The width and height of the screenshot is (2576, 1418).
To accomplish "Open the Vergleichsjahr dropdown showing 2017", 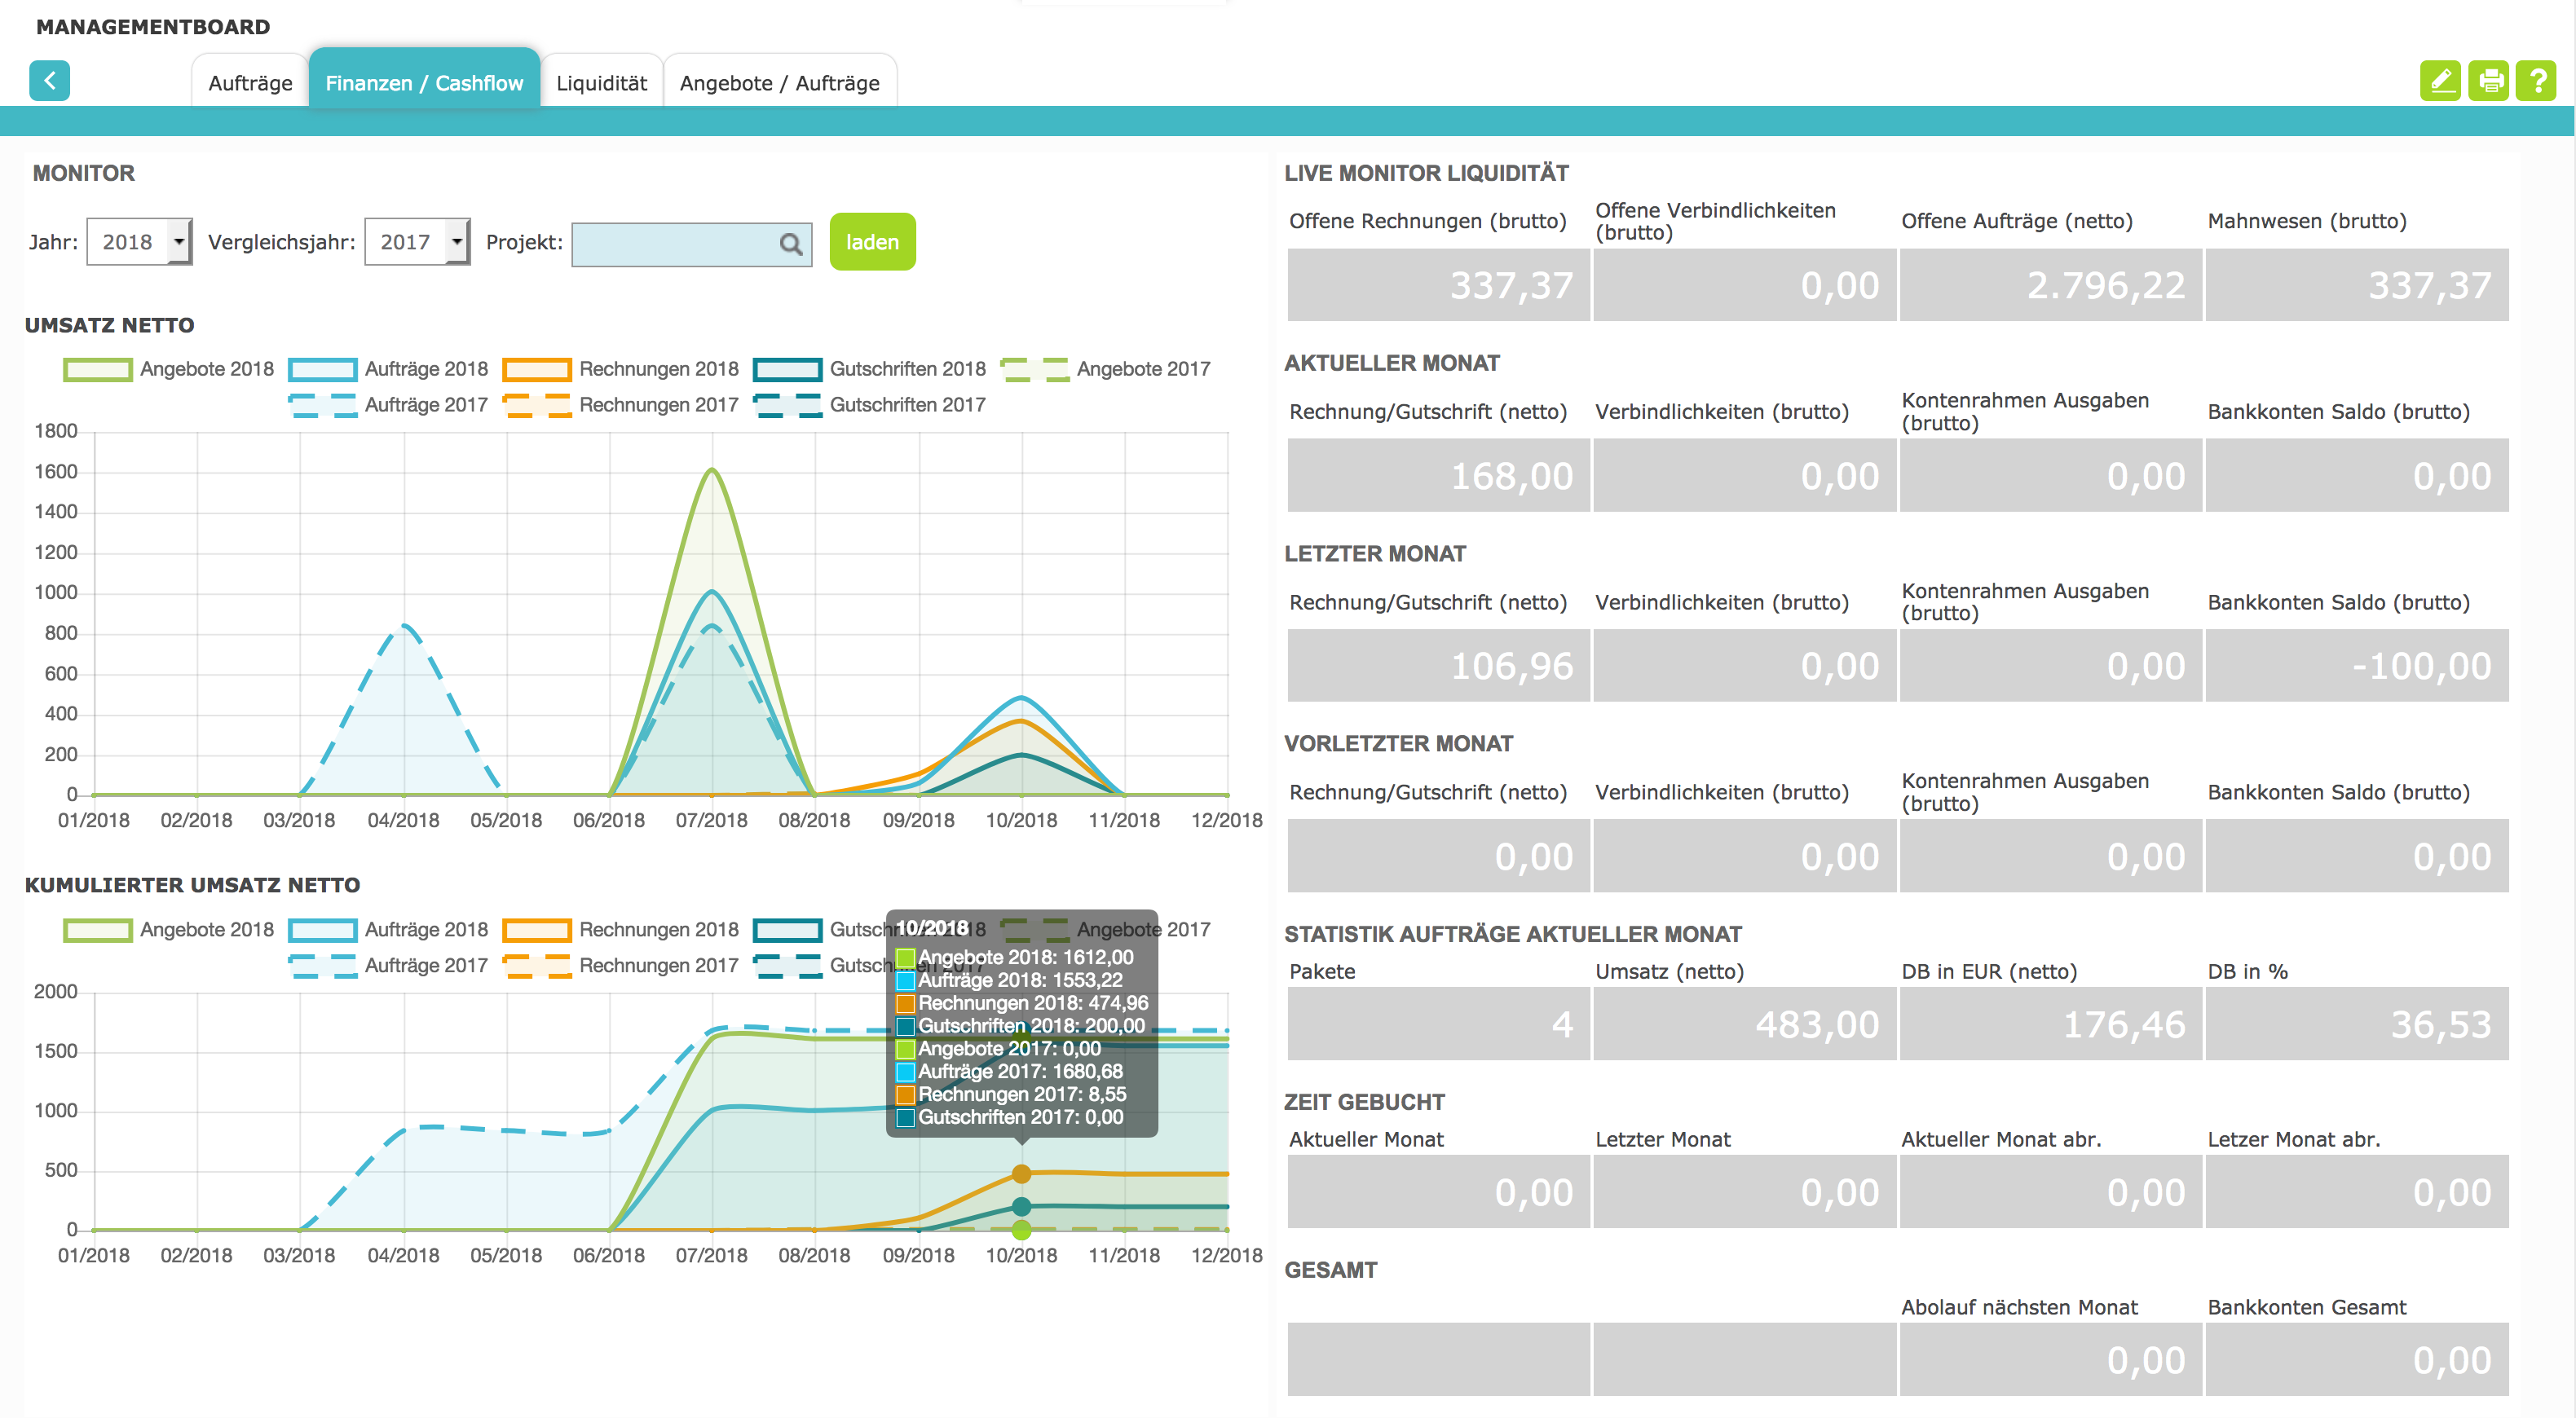I will [x=416, y=242].
